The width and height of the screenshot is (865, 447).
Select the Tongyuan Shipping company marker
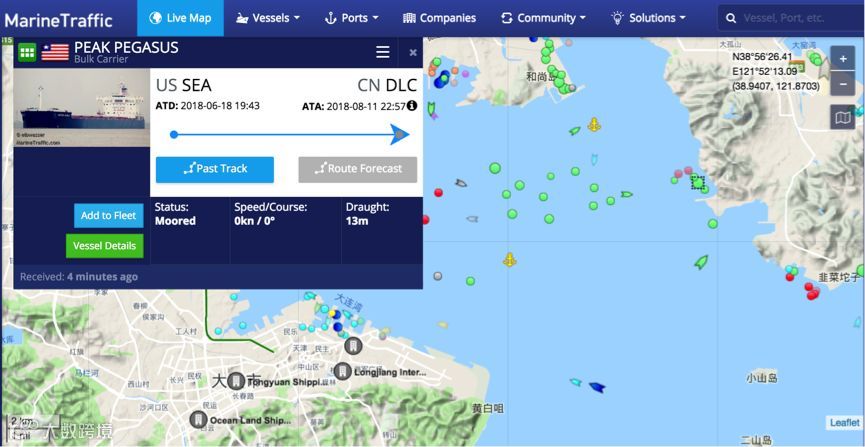(x=236, y=381)
